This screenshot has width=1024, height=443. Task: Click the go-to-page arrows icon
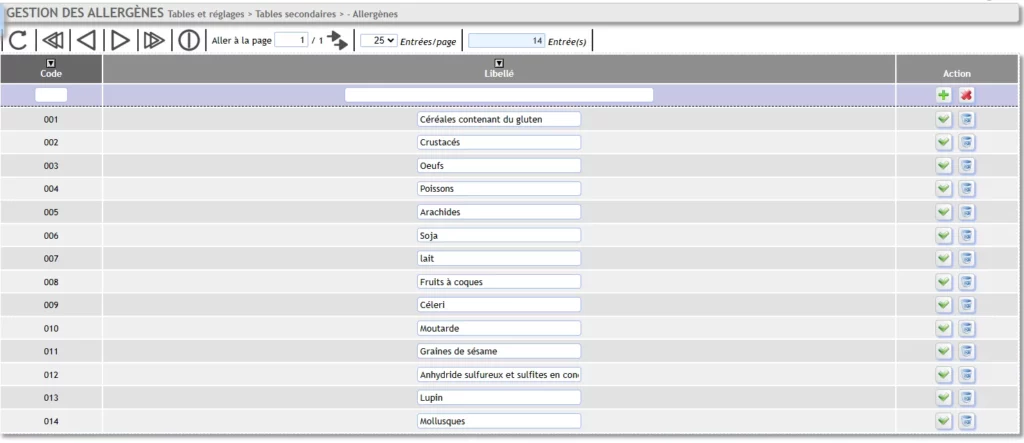338,40
